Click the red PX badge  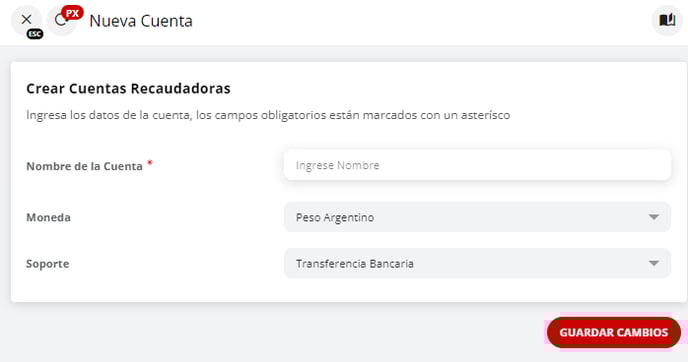pos(72,13)
